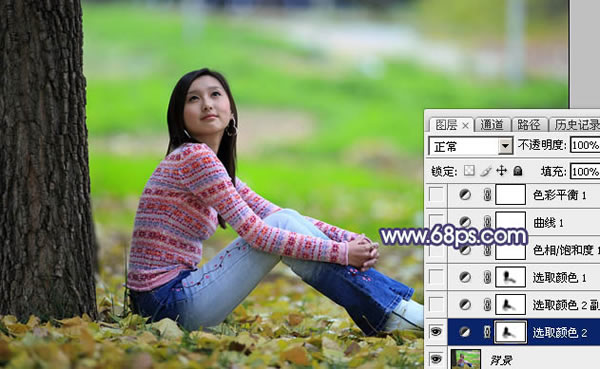
Task: Click 选取颜色 1 adjustment icon
Action: point(465,277)
